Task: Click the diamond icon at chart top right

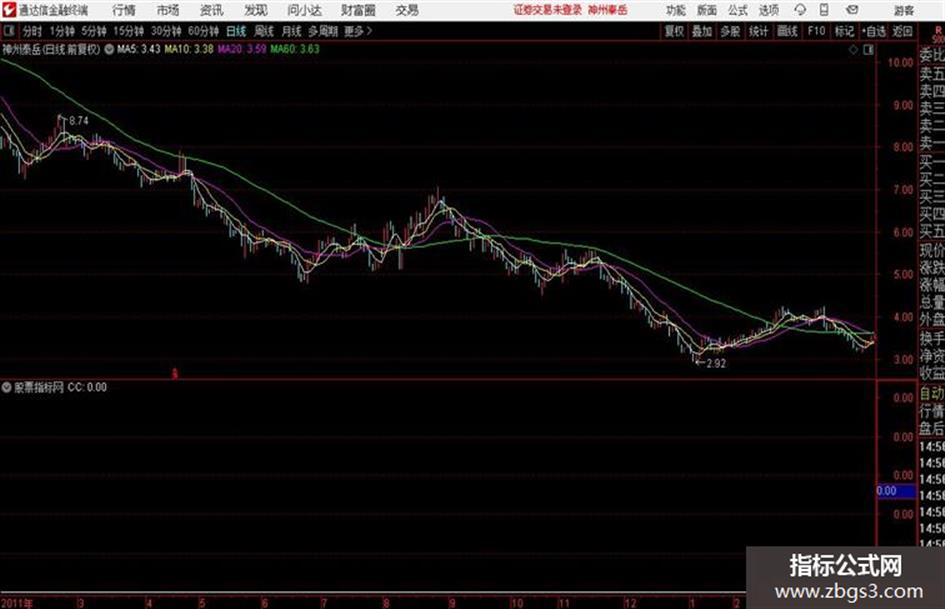Action: pyautogui.click(x=853, y=49)
